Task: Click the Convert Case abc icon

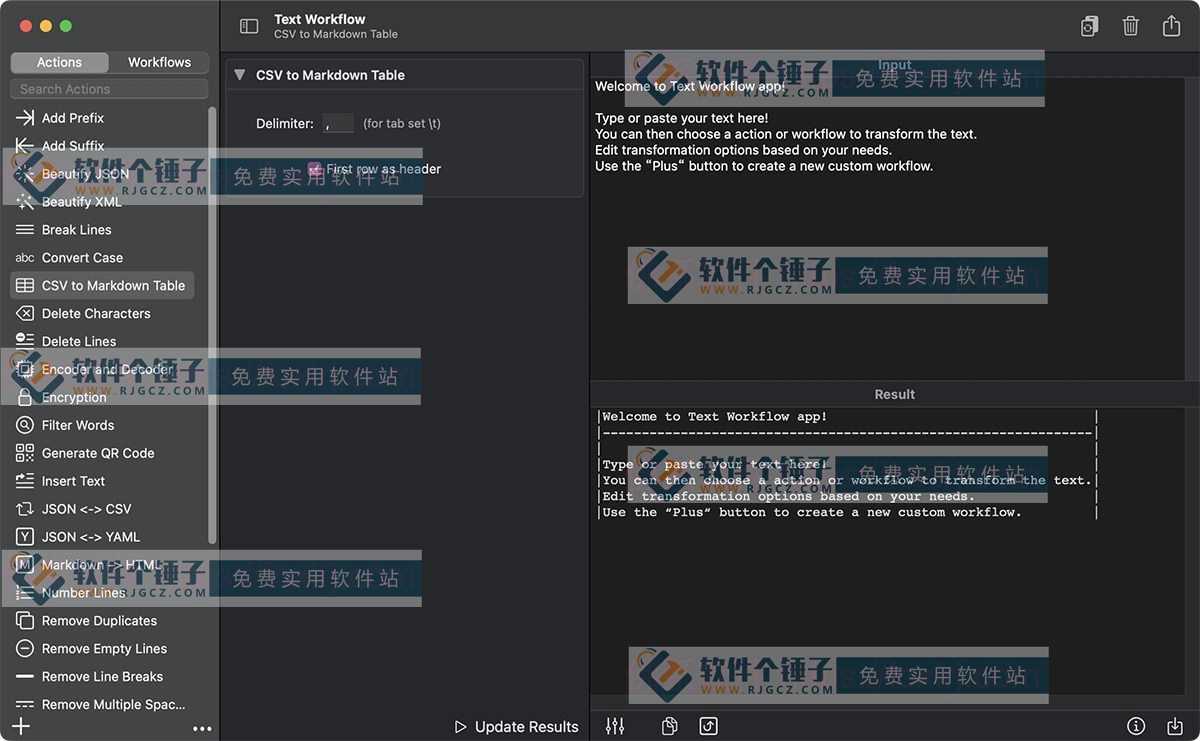Action: click(x=25, y=258)
